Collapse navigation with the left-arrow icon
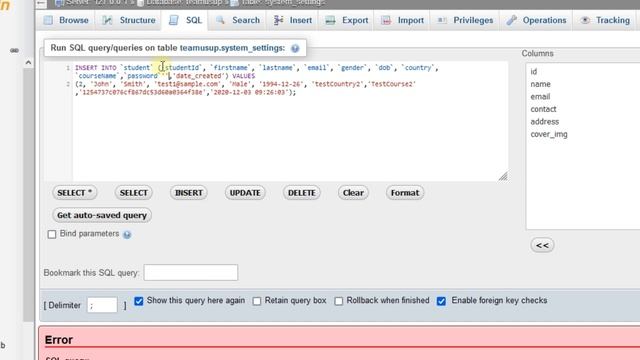 pyautogui.click(x=41, y=3)
